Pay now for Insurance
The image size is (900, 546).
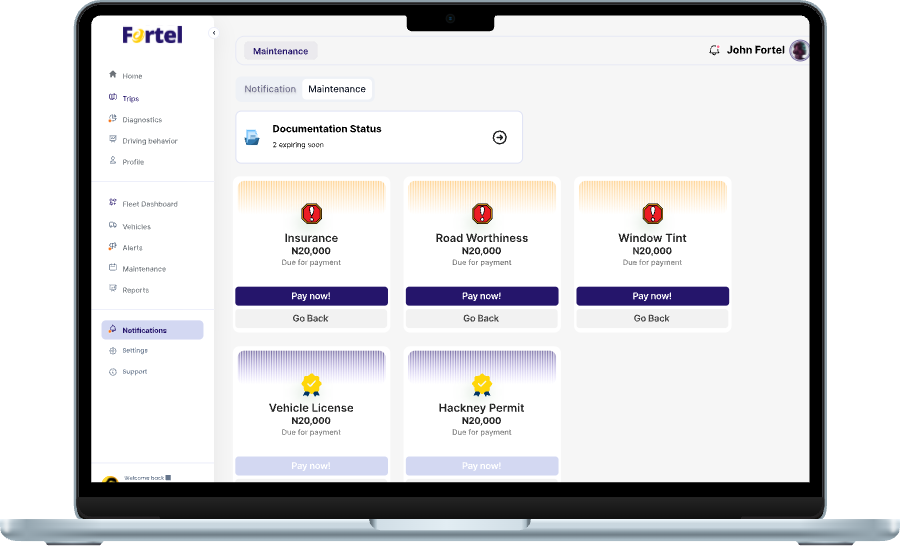311,296
